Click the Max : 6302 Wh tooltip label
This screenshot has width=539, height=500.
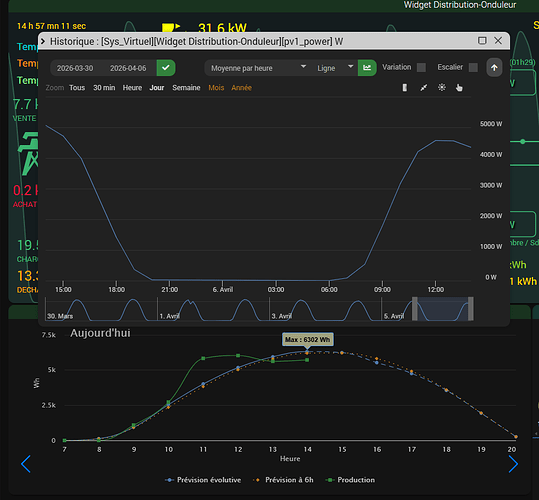(x=307, y=340)
